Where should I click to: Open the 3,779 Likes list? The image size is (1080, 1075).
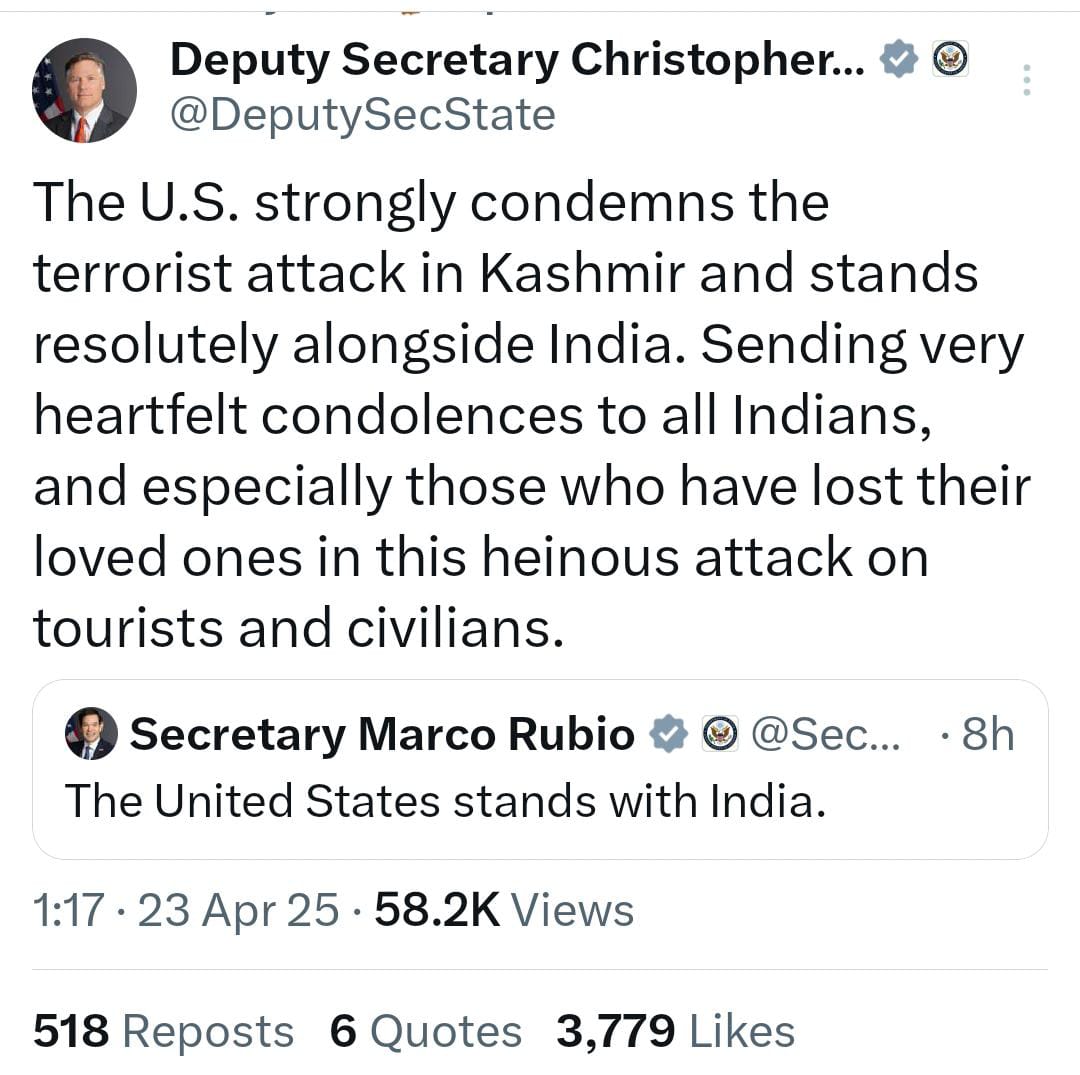pos(676,1031)
